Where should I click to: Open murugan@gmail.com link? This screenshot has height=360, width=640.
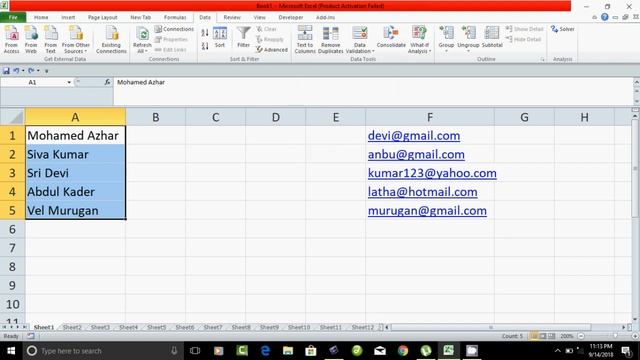coord(427,211)
